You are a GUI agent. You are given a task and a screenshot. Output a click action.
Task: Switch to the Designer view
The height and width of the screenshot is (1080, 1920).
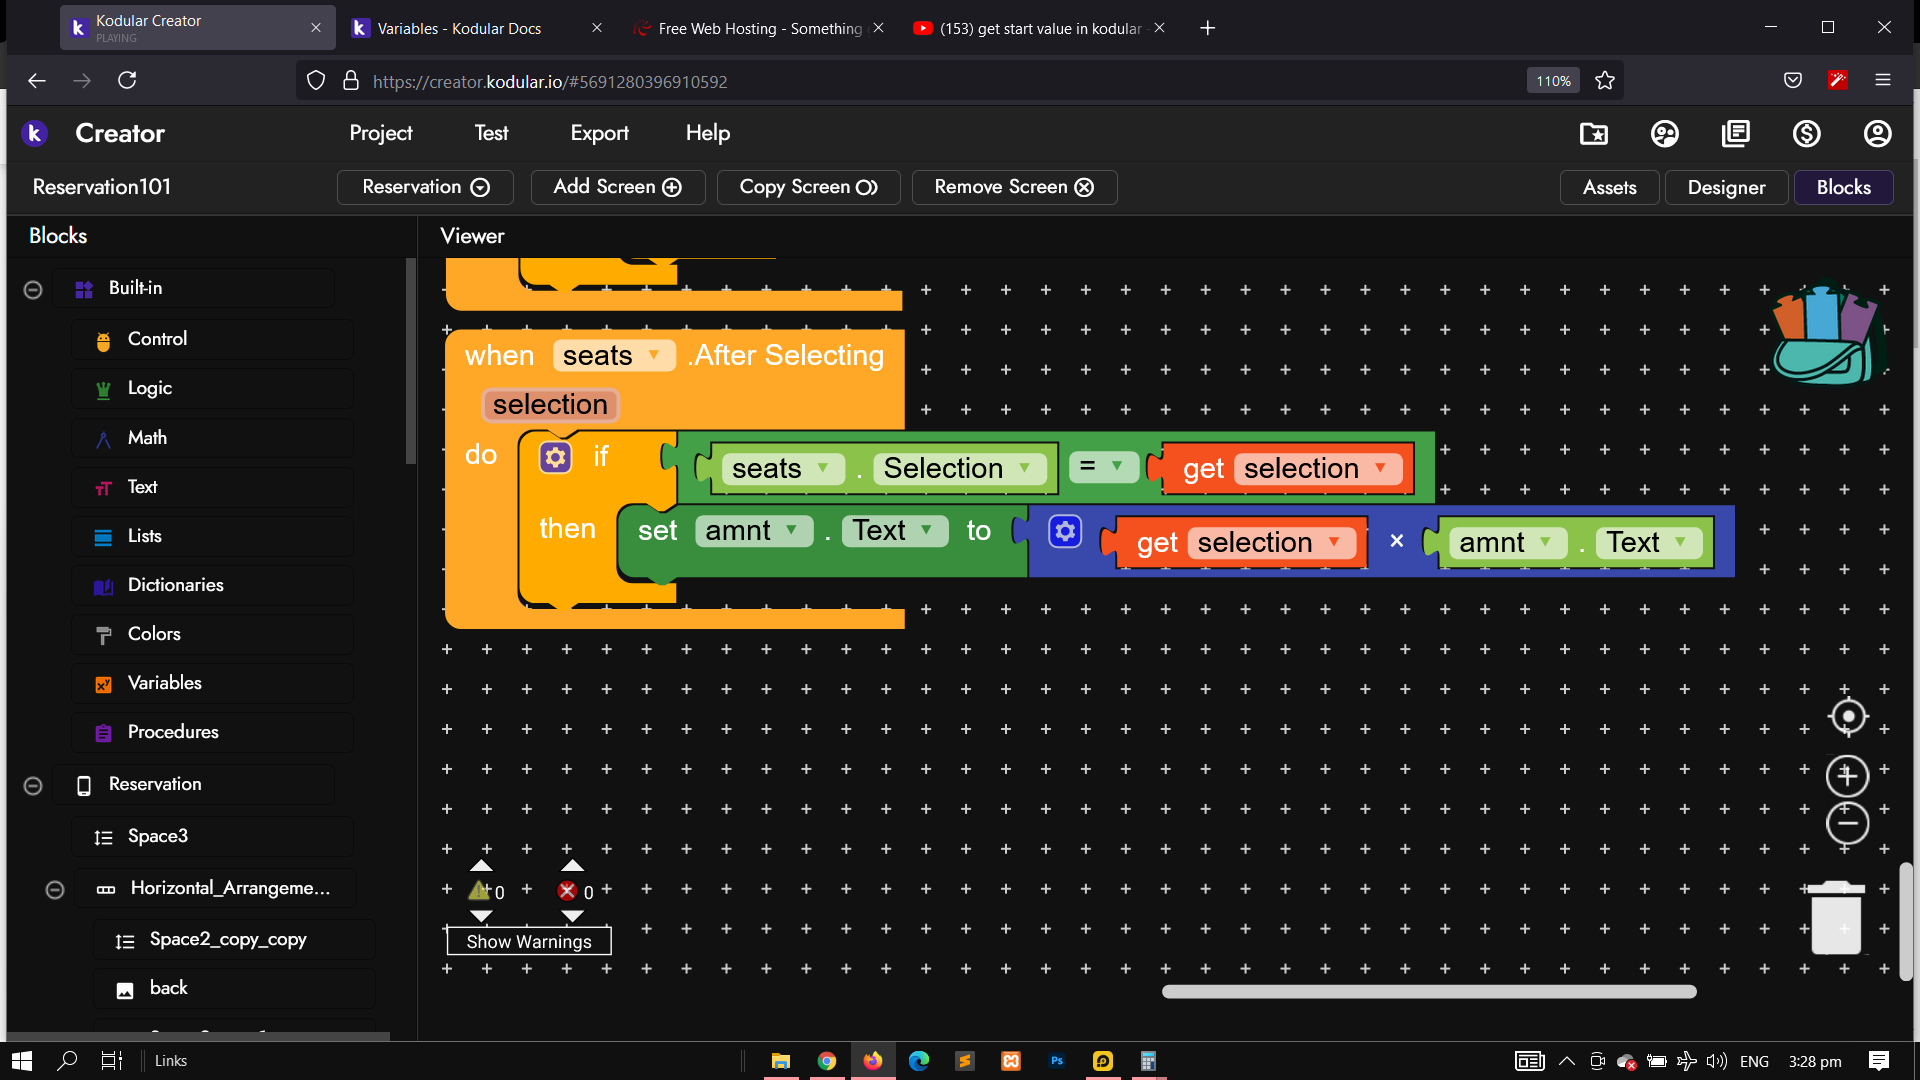click(x=1725, y=187)
